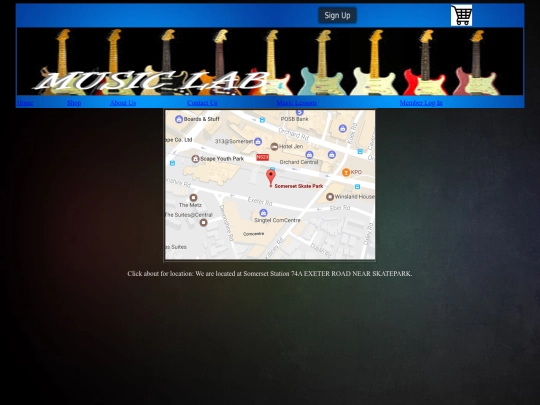Click the Exeter Rd street label
Screen dimensions: 540x405
pyautogui.click(x=260, y=201)
